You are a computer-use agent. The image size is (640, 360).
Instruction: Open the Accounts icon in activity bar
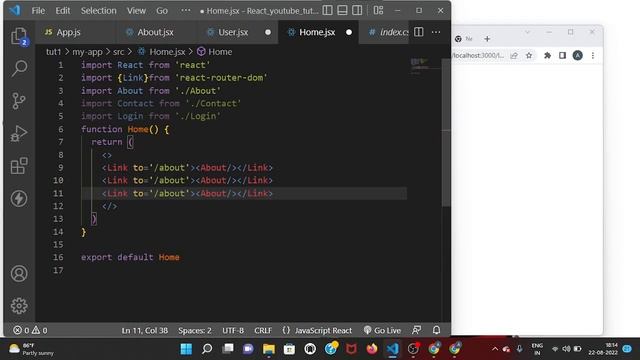[x=19, y=273]
